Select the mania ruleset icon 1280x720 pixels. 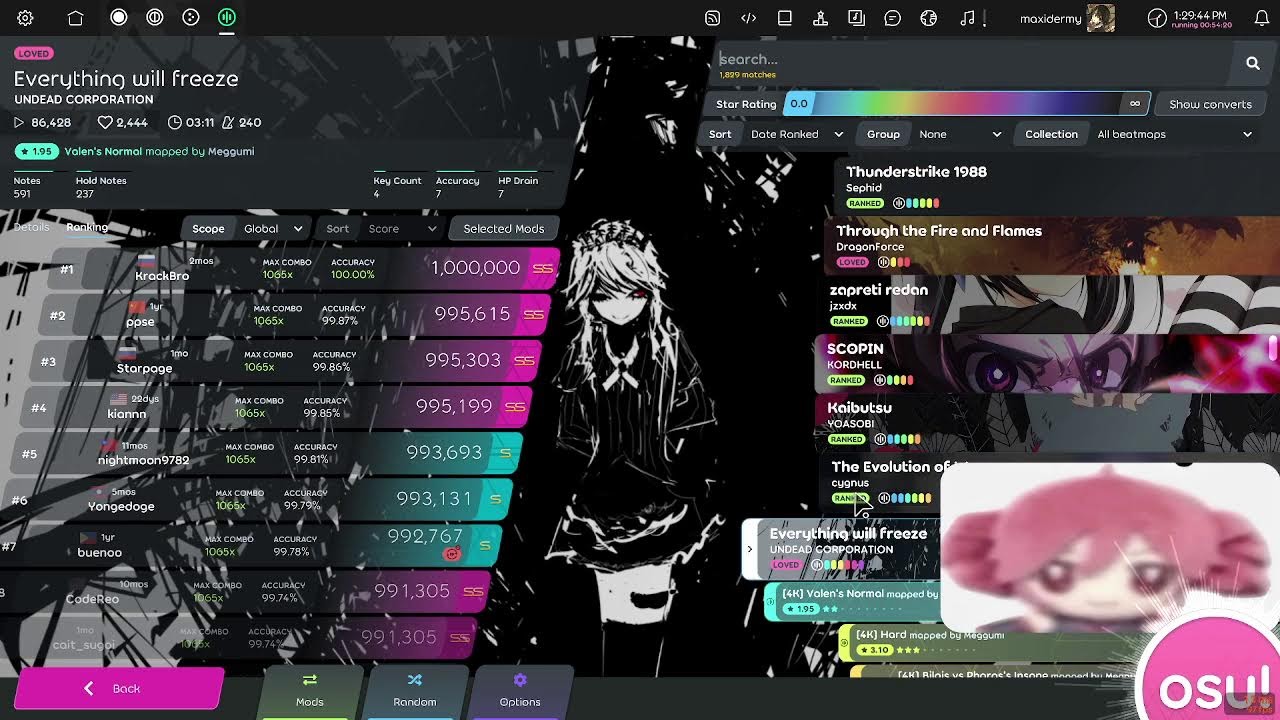(x=227, y=17)
